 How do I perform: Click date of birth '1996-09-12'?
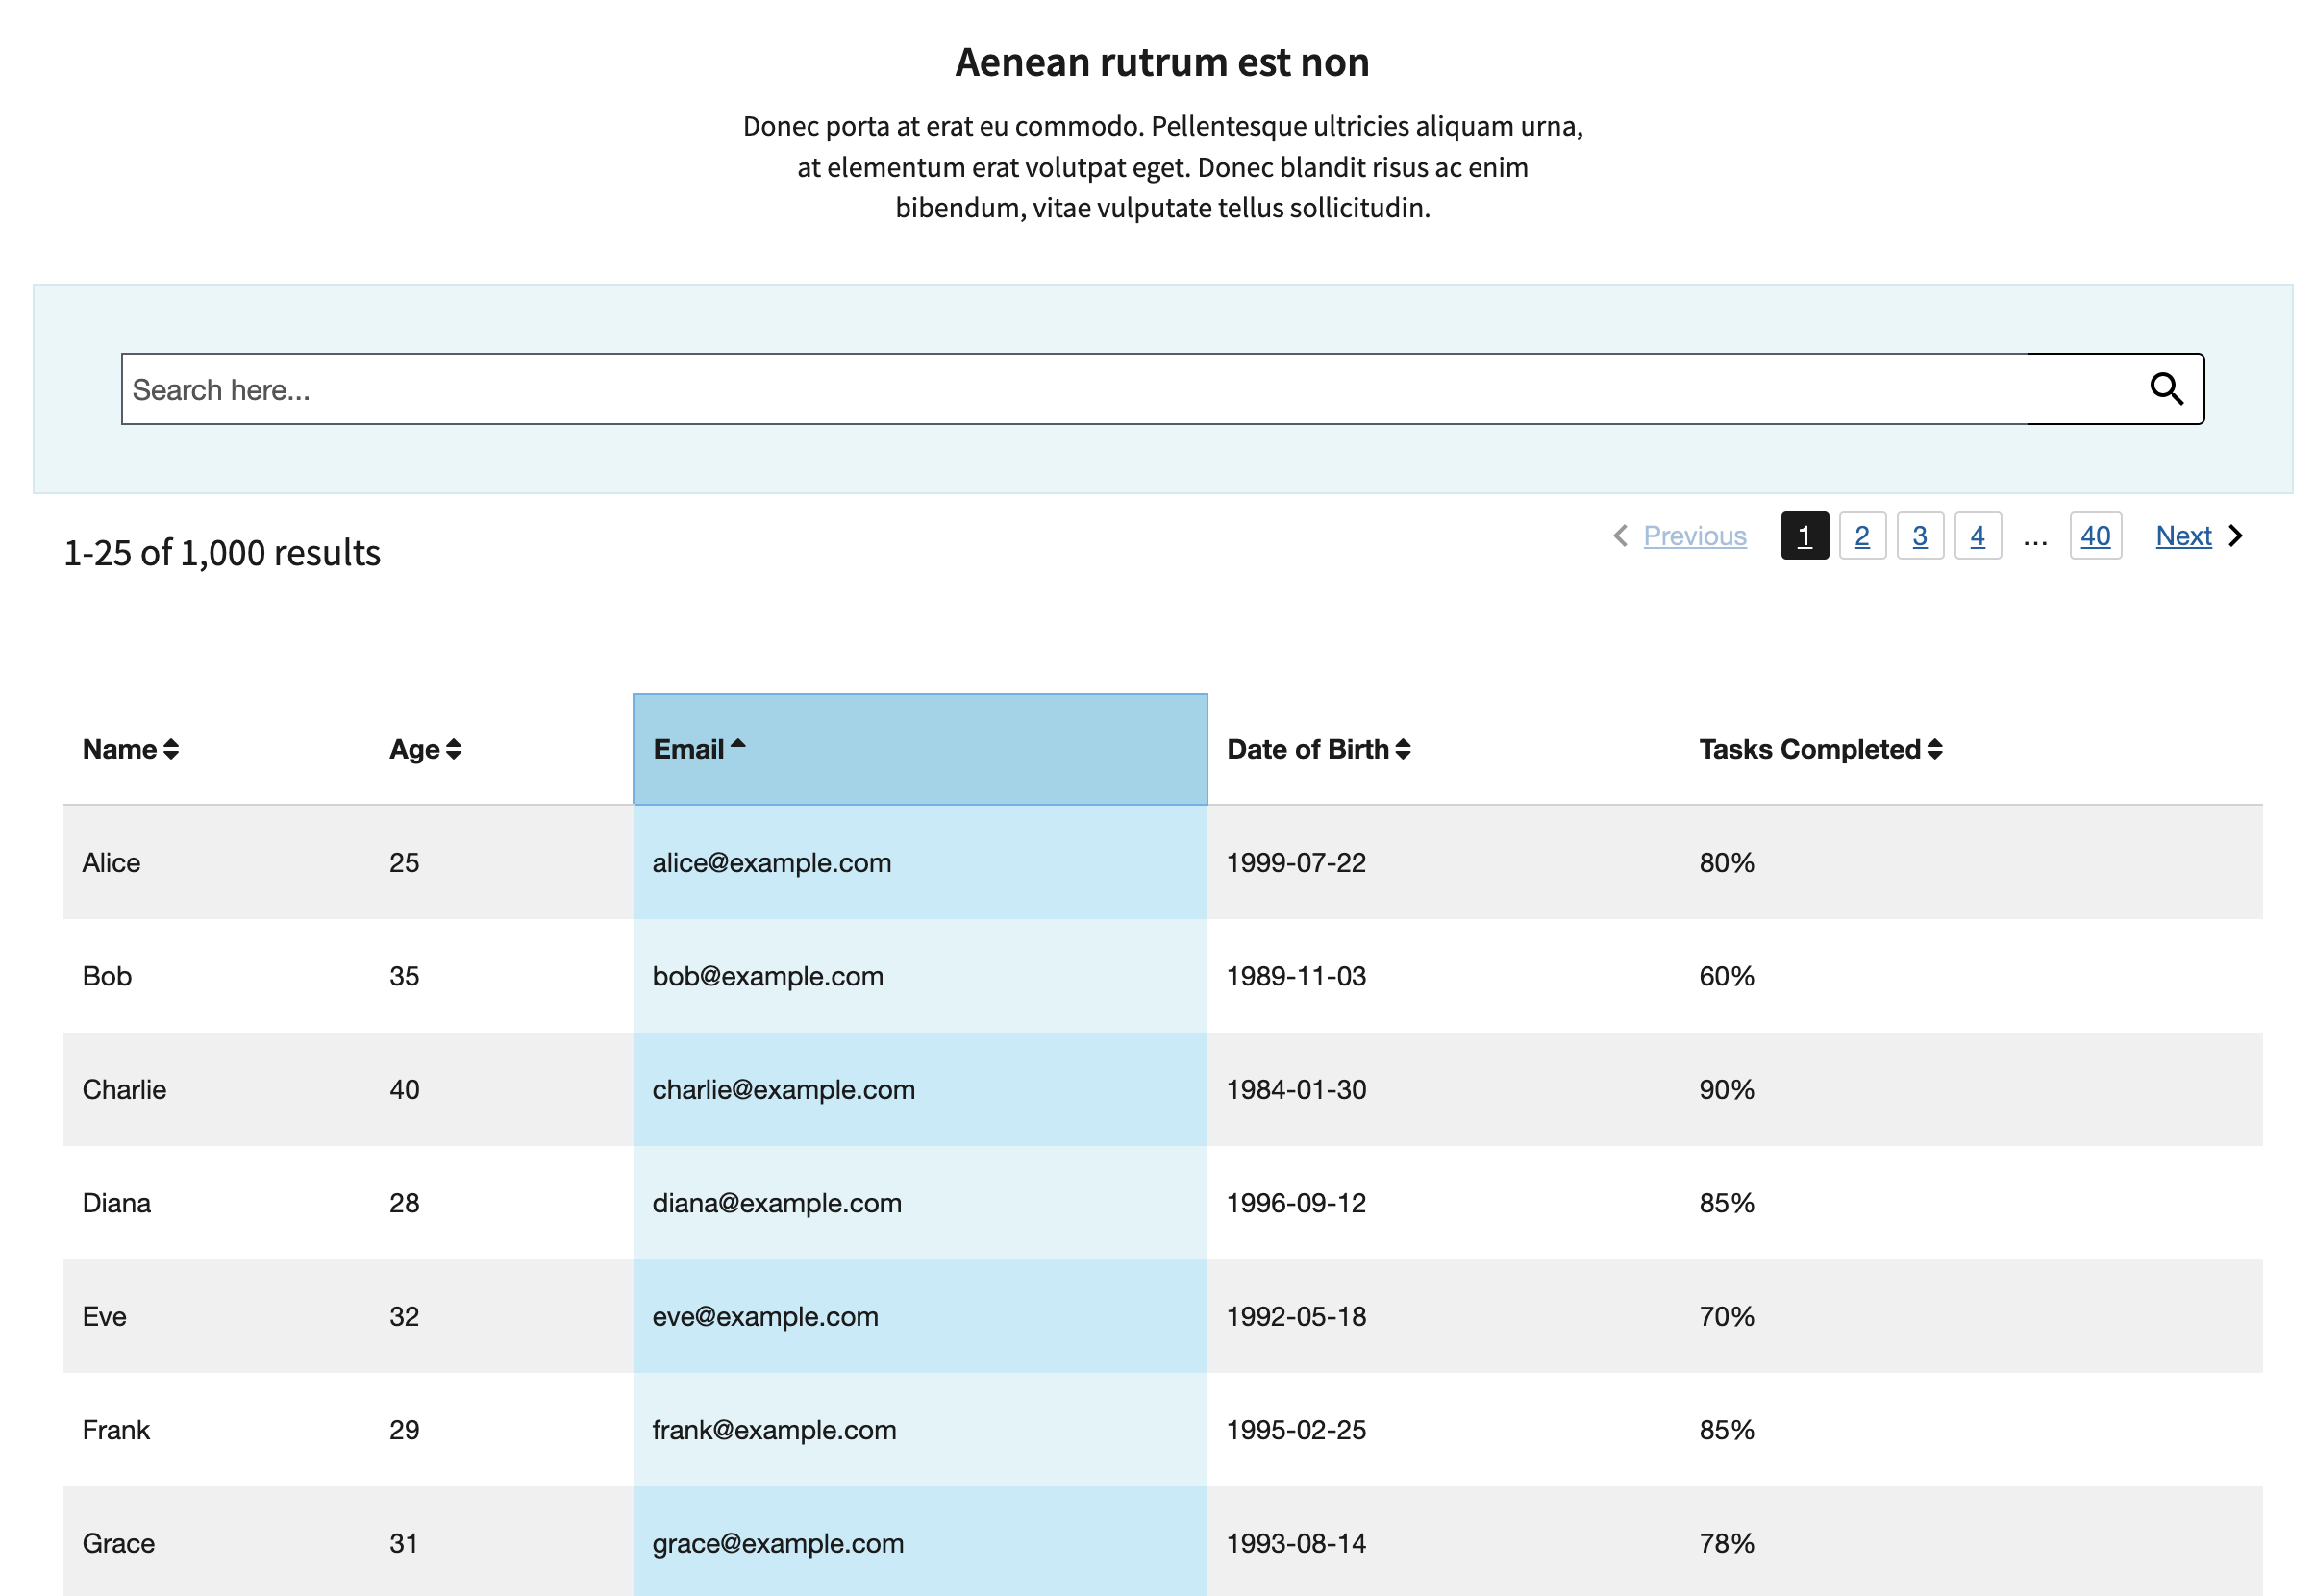(1296, 1202)
